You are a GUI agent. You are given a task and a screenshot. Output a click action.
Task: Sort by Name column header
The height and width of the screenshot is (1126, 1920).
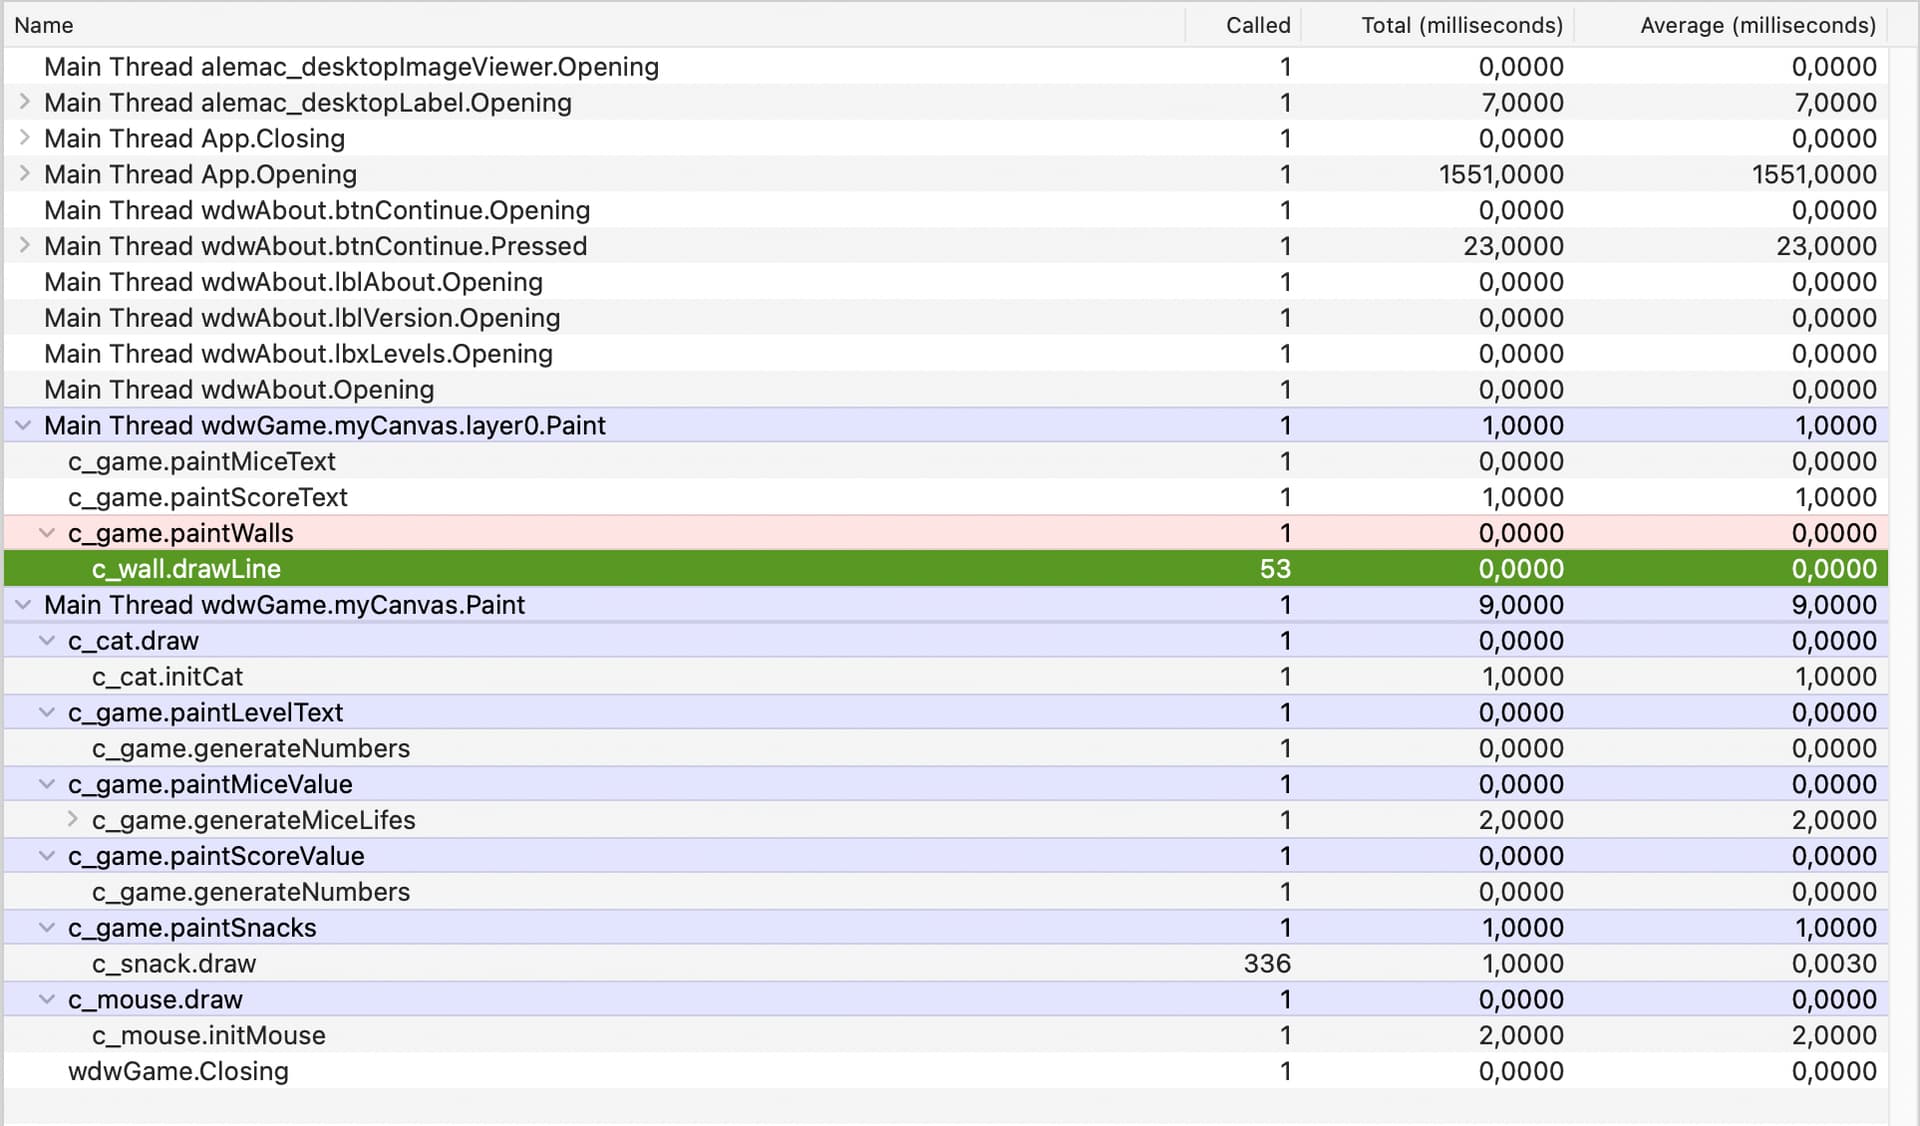click(x=595, y=25)
